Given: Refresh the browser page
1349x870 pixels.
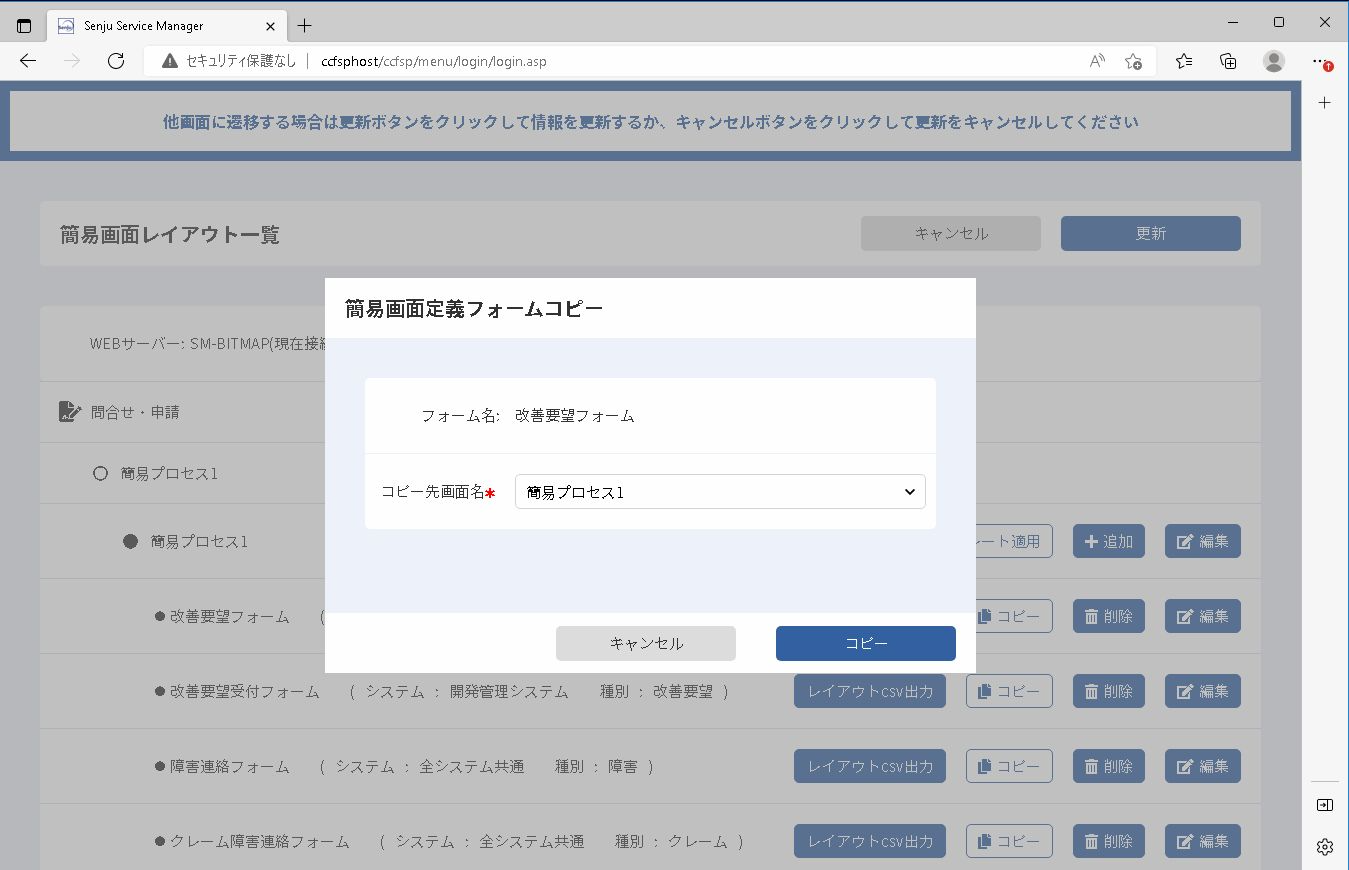Looking at the screenshot, I should pos(116,61).
